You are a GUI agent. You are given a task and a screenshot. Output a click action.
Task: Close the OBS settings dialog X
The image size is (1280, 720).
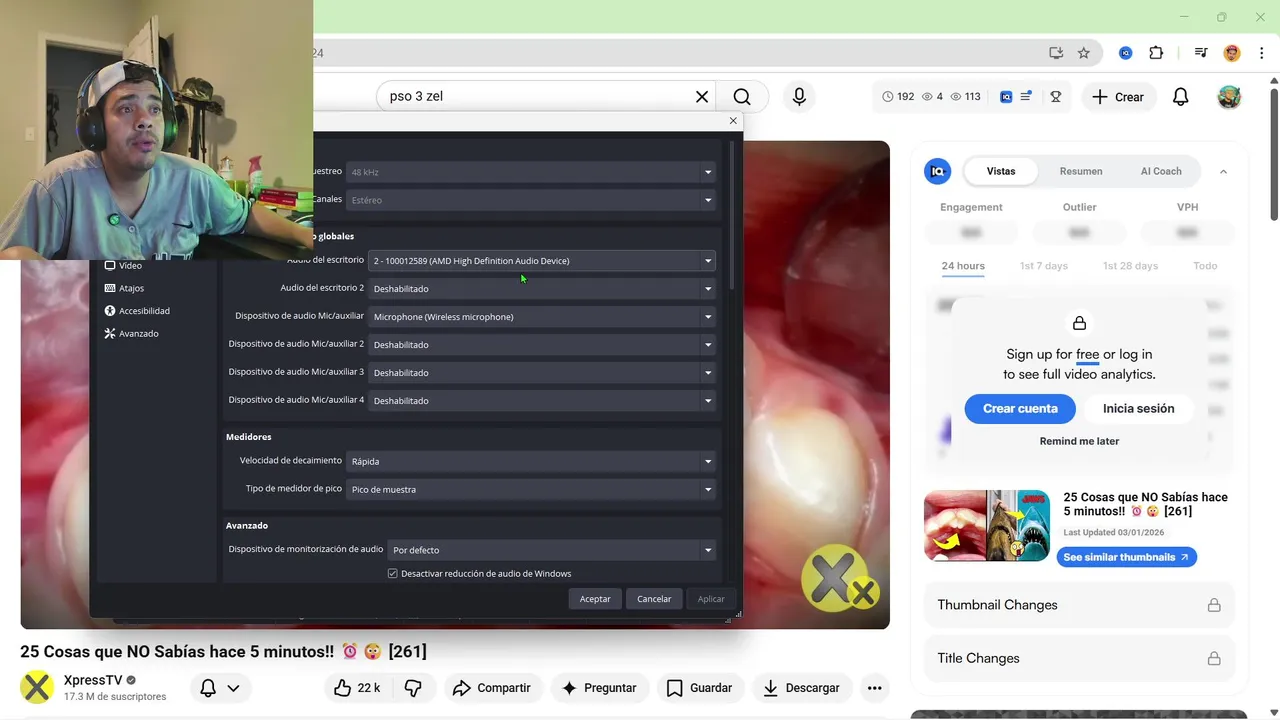733,121
